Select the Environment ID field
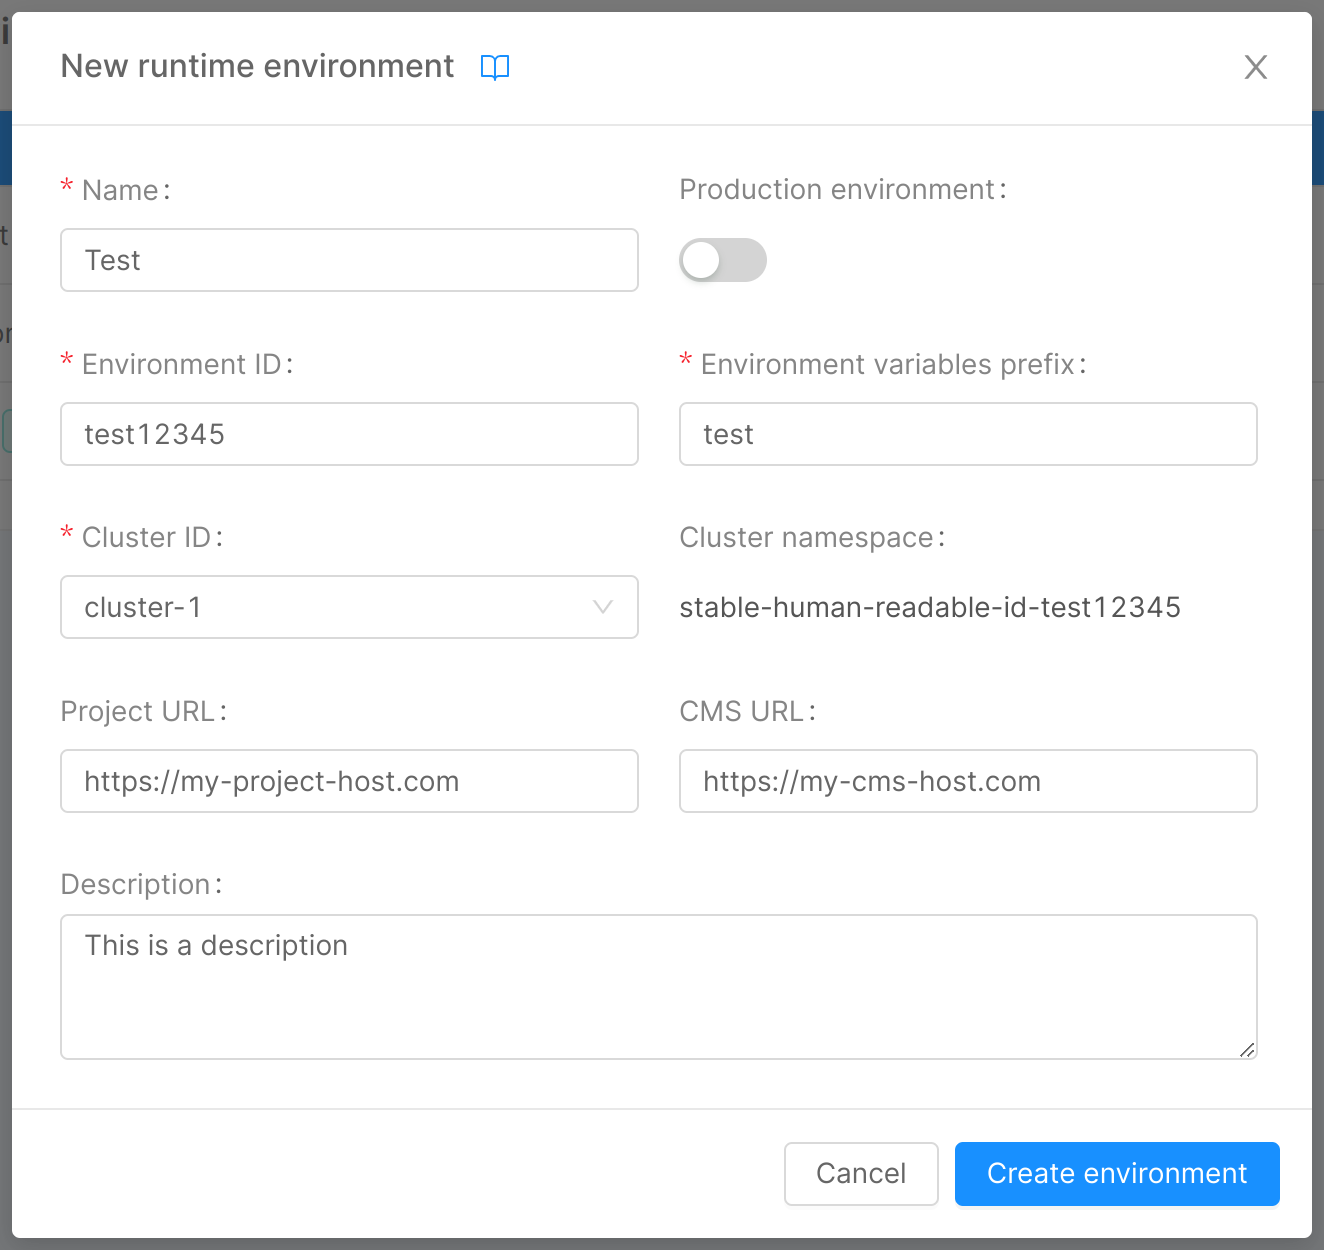 coord(349,434)
